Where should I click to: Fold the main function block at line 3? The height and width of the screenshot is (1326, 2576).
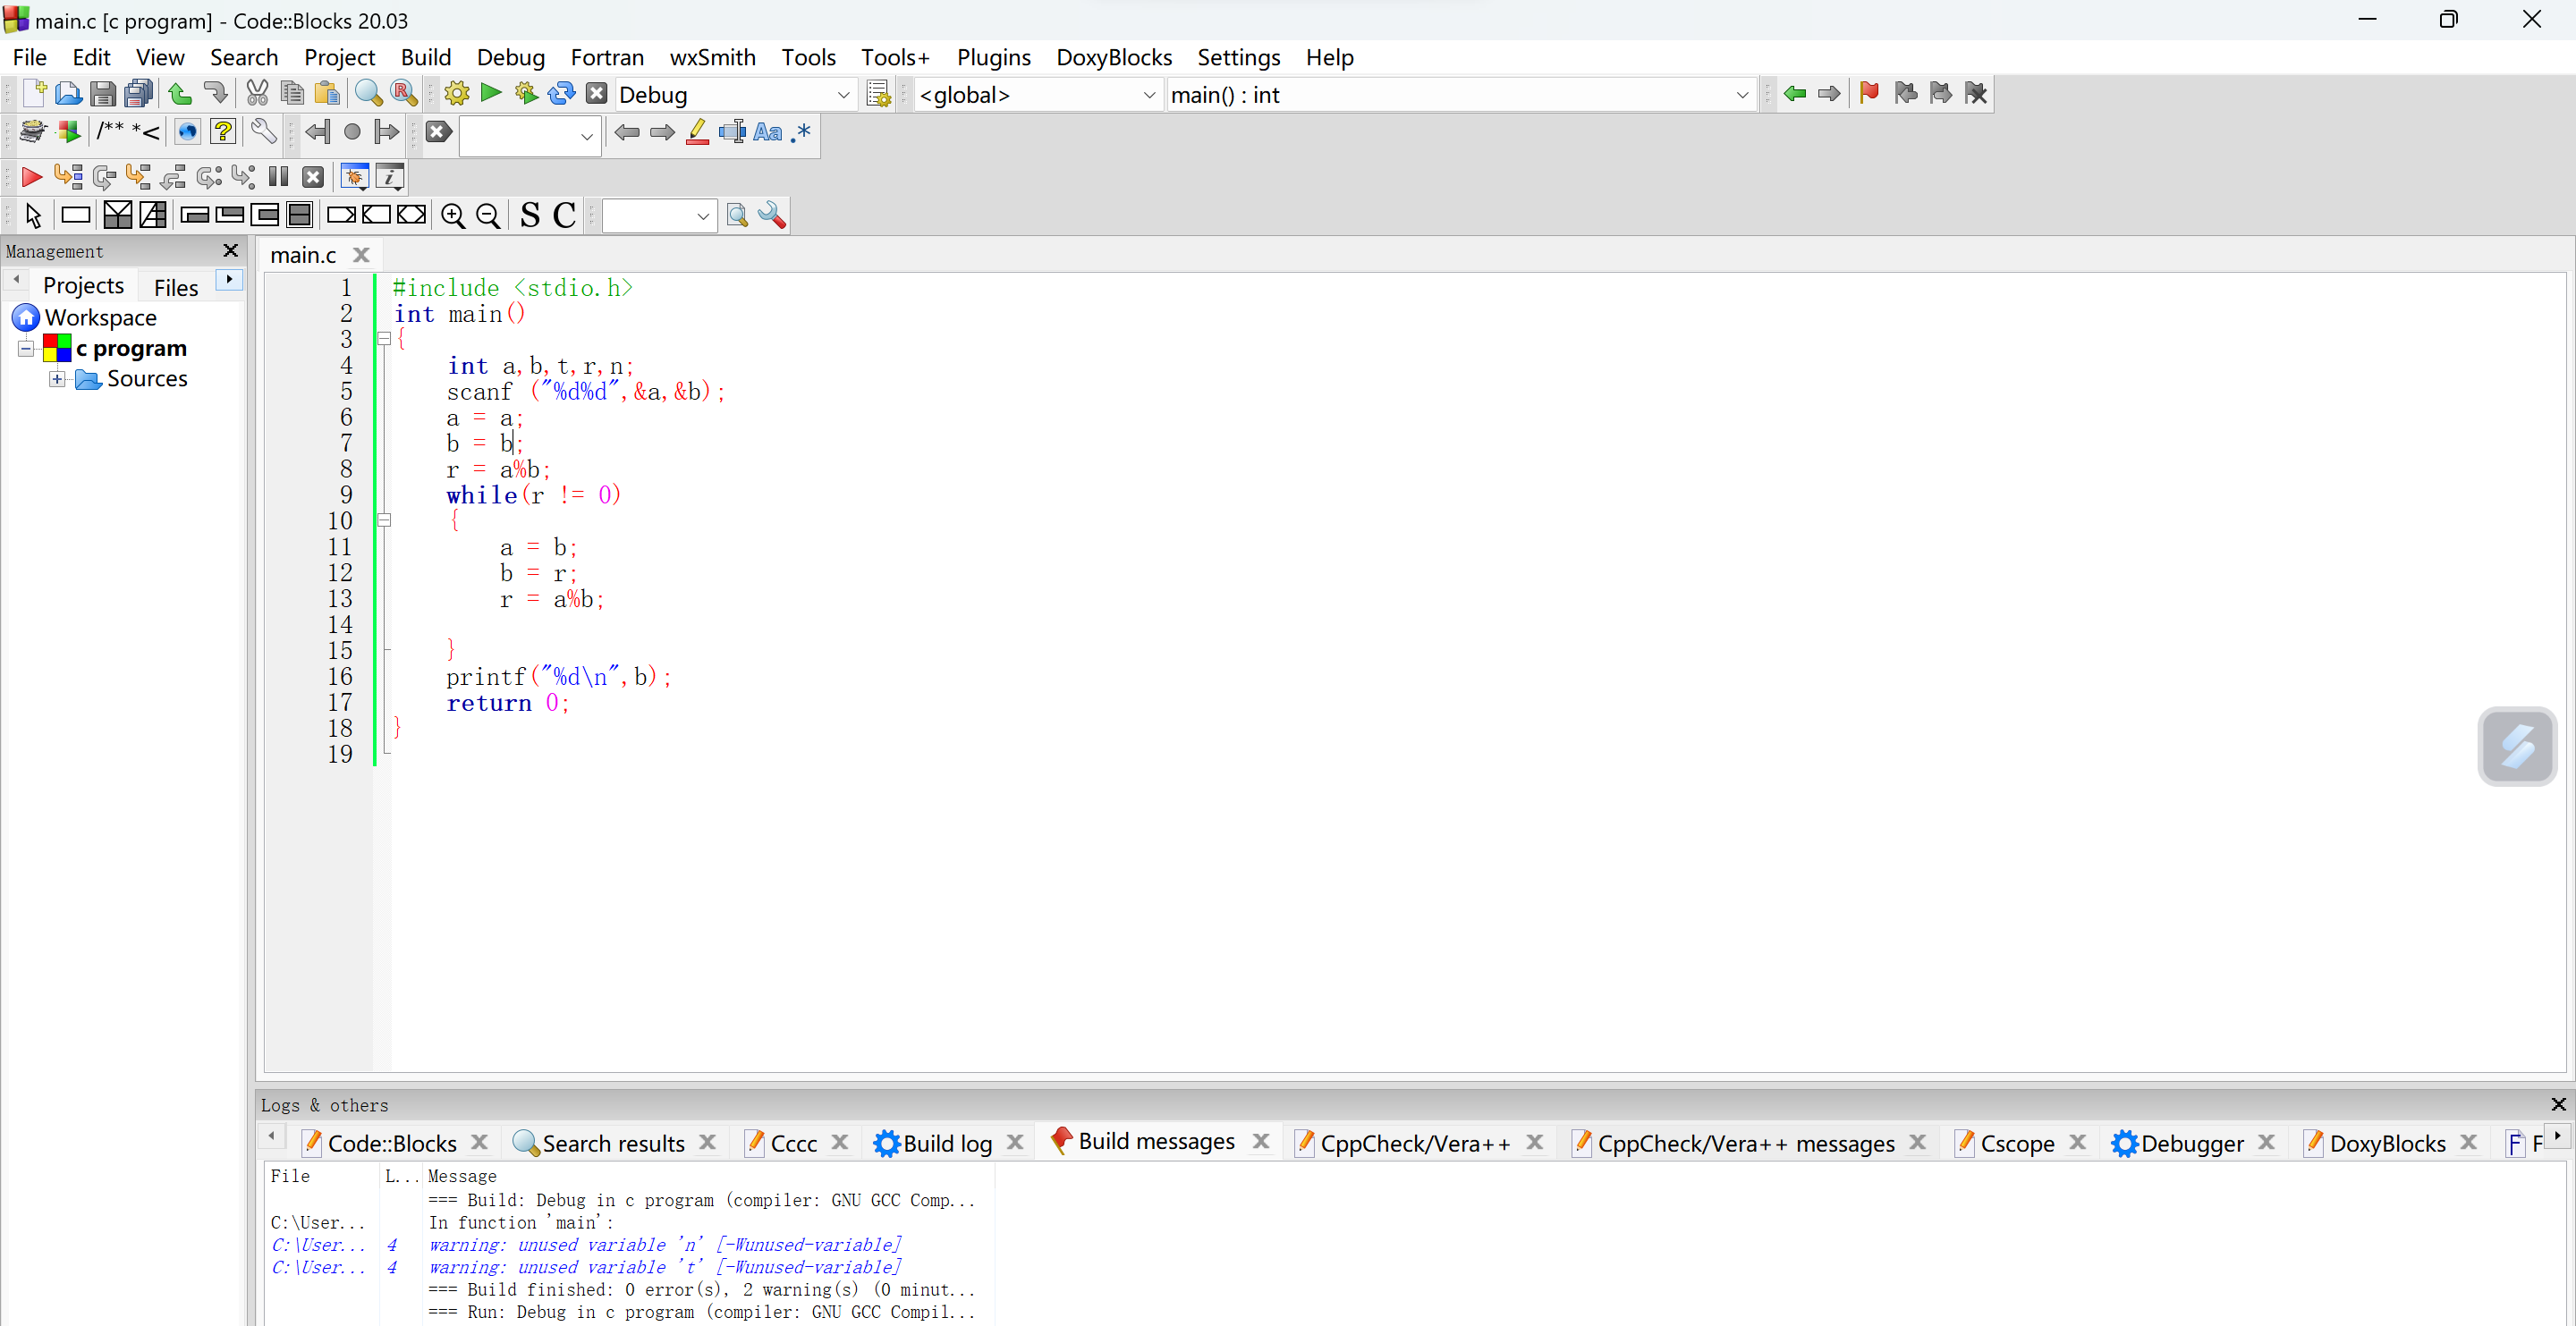[384, 340]
